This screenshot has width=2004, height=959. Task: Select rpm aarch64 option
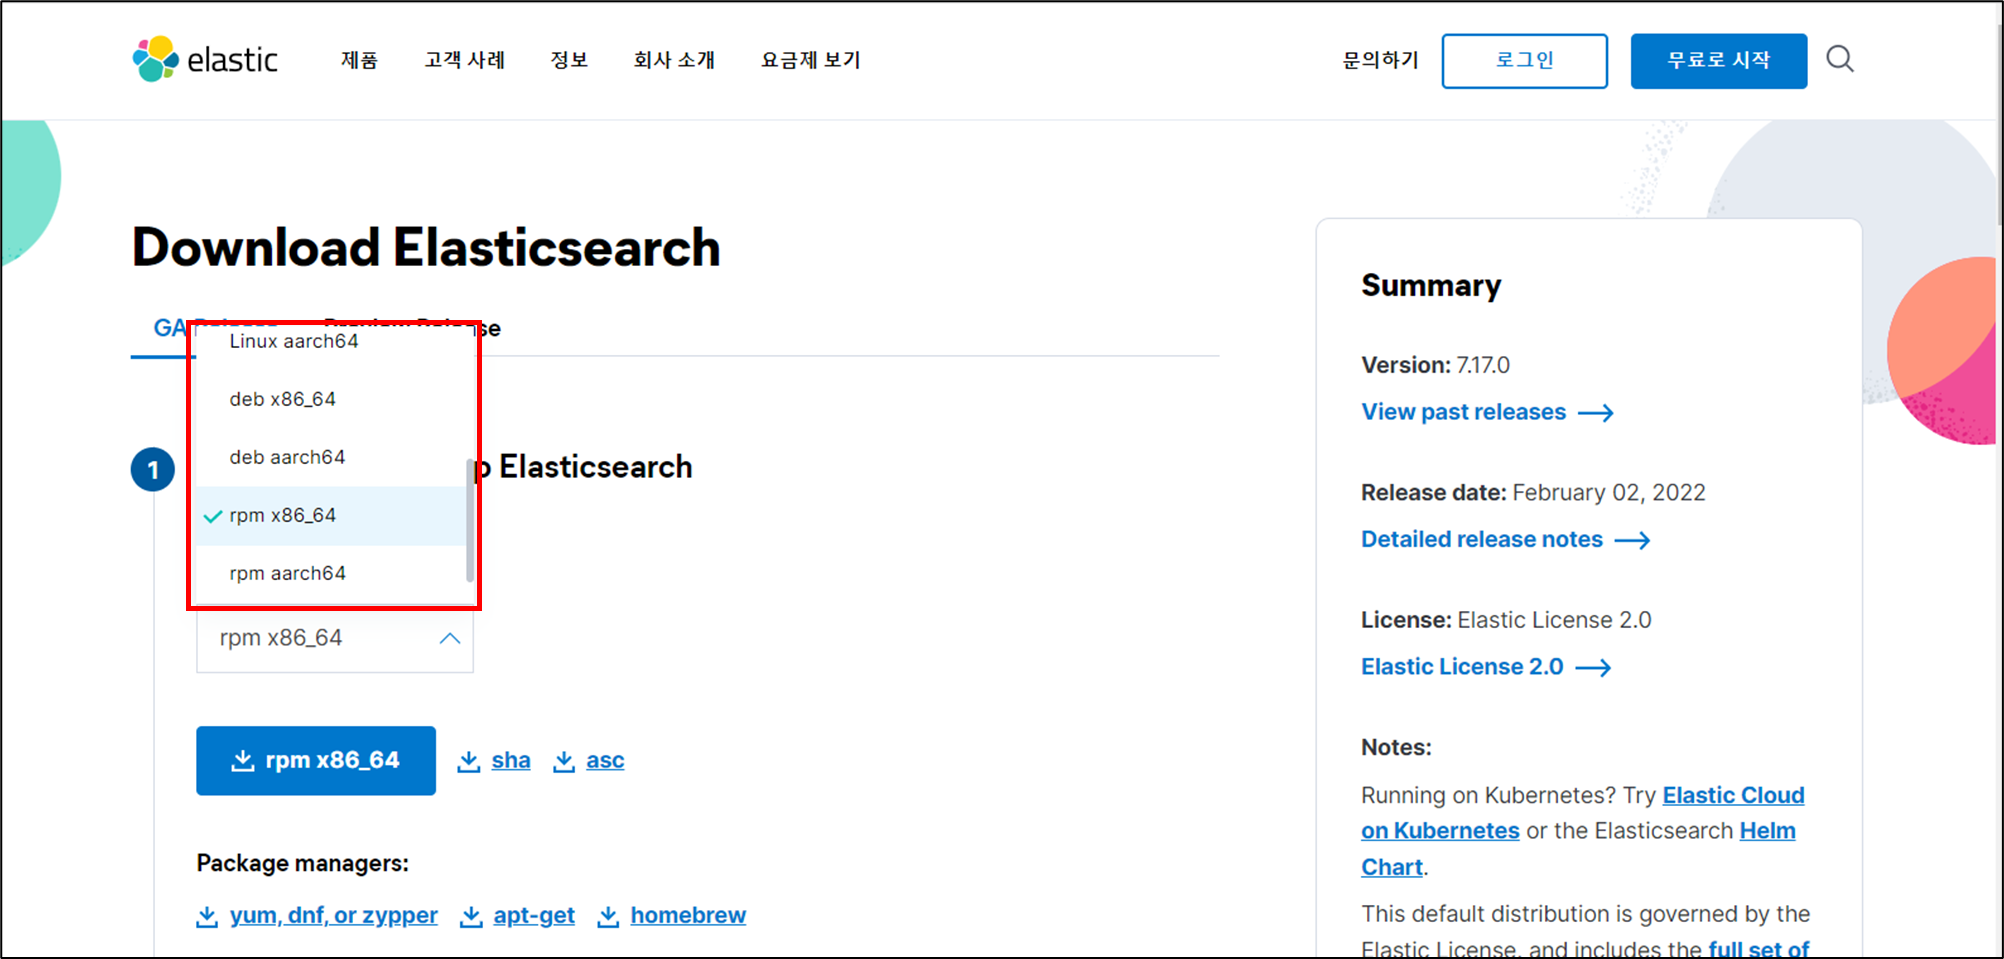click(x=330, y=573)
